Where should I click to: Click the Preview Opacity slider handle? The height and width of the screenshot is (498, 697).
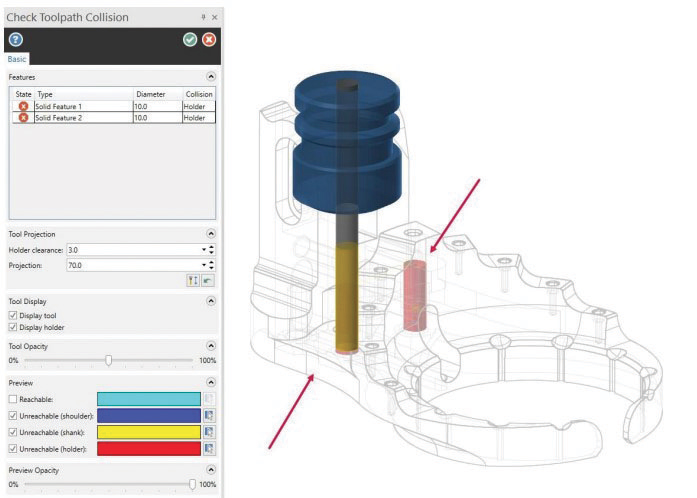192,484
